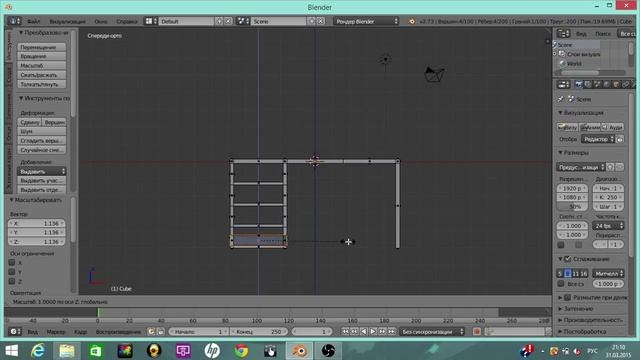Open the Редактор display mode dropdown

[598, 139]
